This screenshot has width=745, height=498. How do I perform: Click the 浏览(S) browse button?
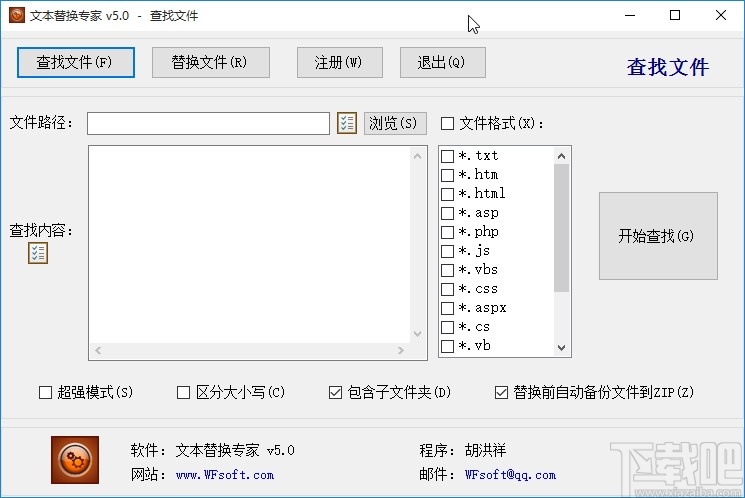tap(395, 124)
